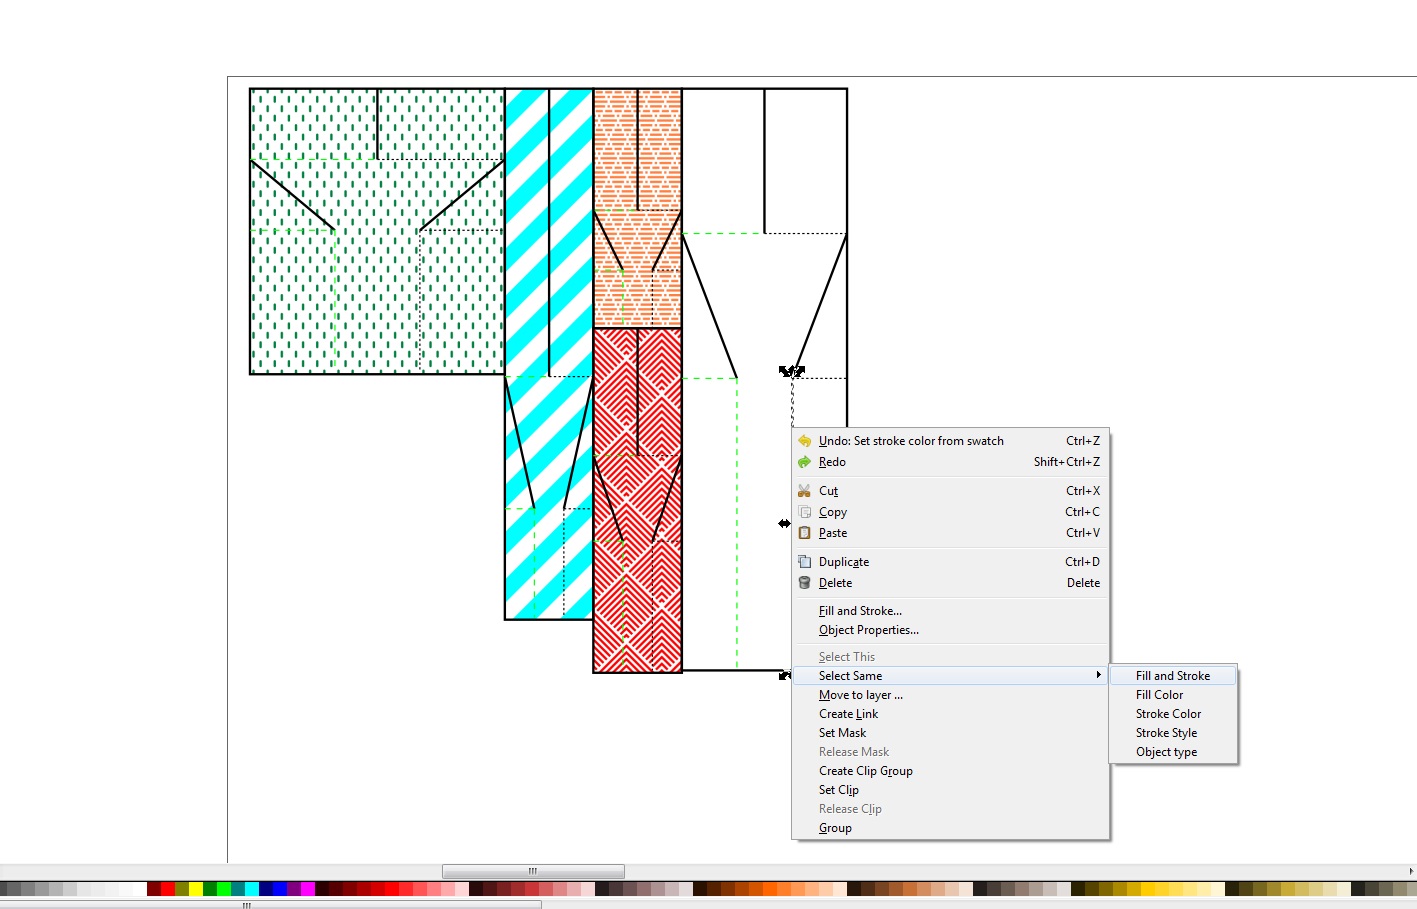Pick the maroon palette swatch
1417x909 pixels.
coord(154,889)
